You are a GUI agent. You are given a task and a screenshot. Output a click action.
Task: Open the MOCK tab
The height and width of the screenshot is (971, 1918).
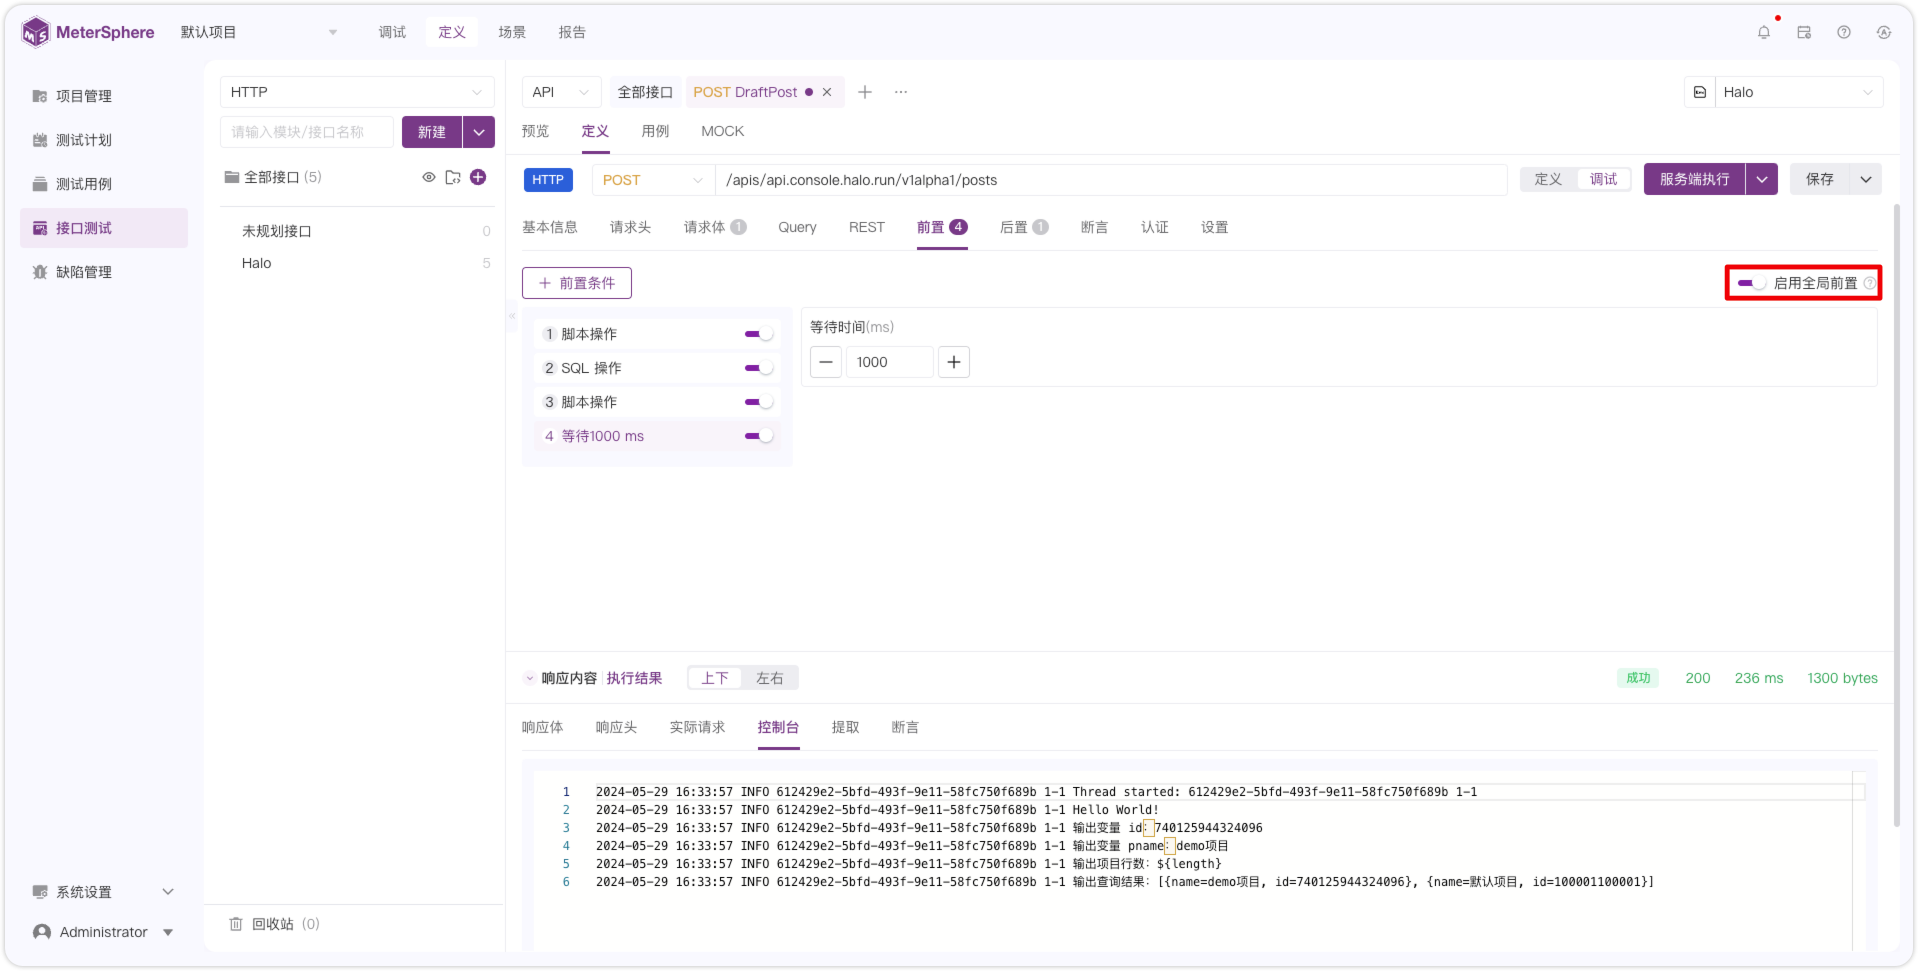pos(722,131)
